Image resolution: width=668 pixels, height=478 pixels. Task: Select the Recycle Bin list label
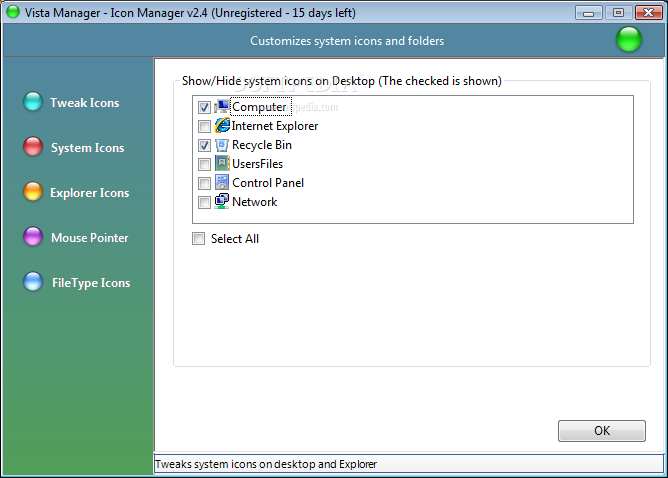262,145
